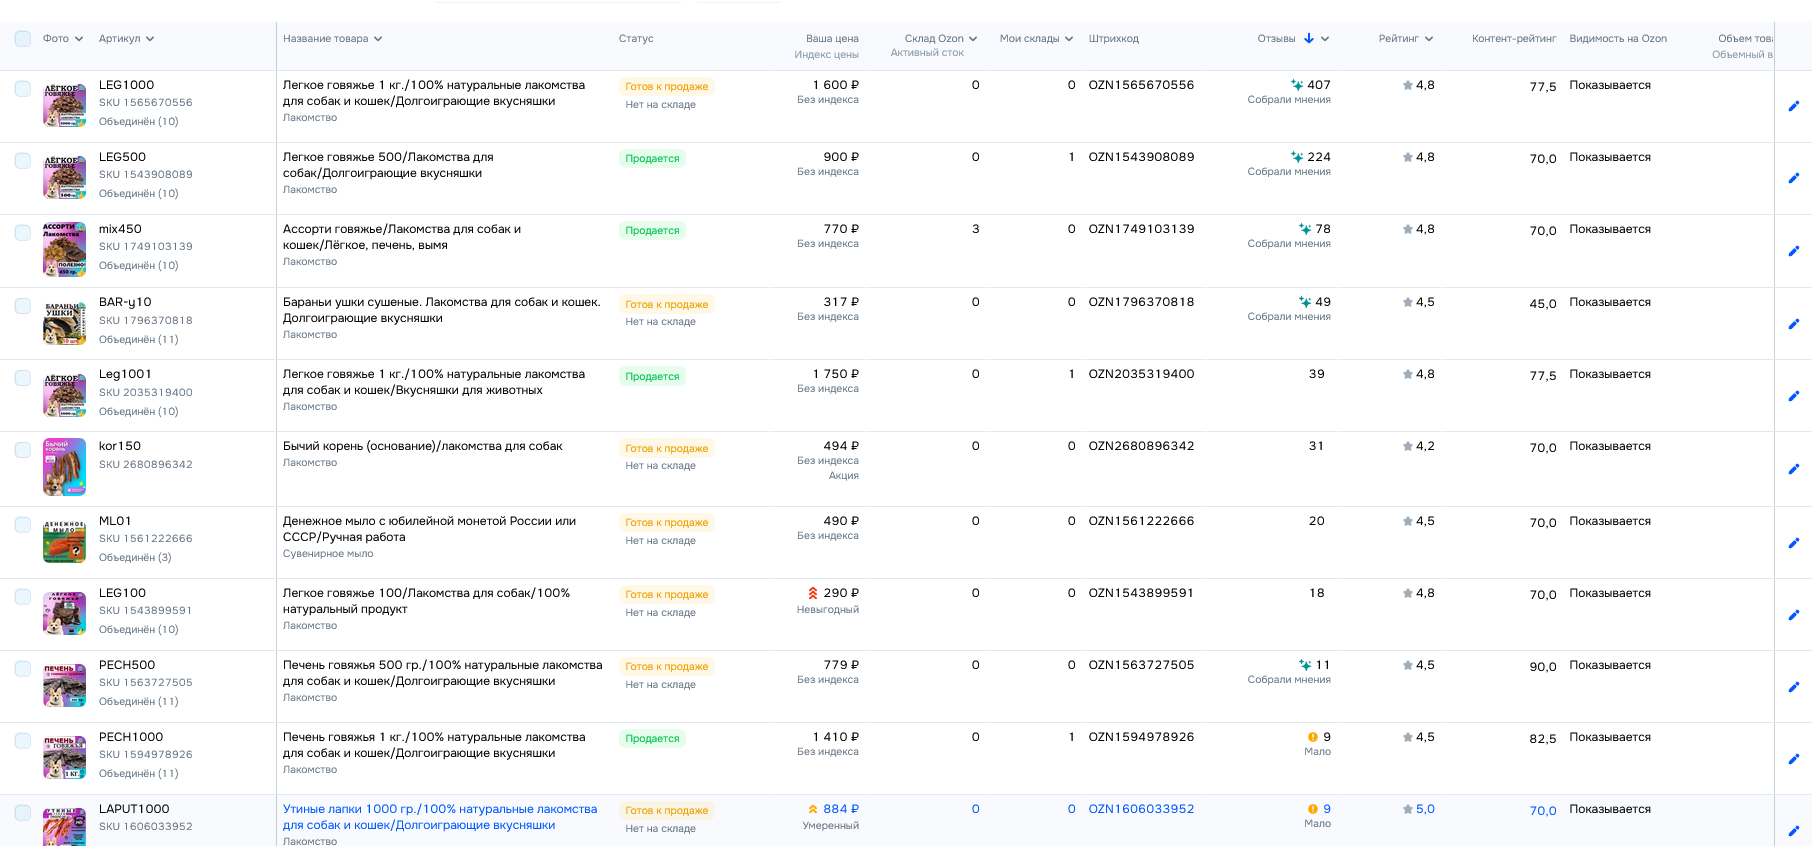The width and height of the screenshot is (1812, 846).
Task: Click the edit pencil icon for mix450
Action: [x=1793, y=251]
